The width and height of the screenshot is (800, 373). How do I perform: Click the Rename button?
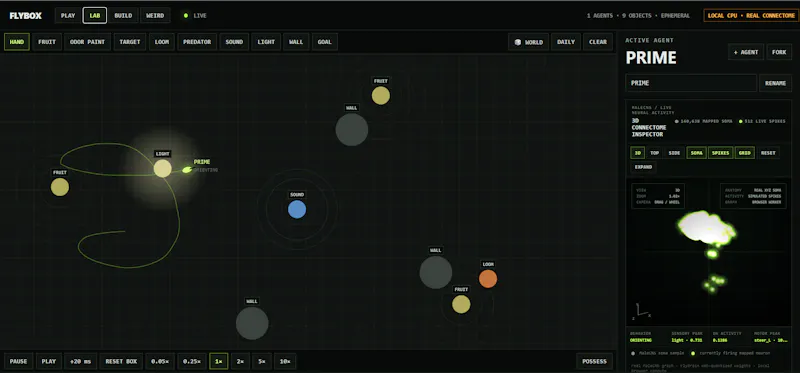click(x=776, y=83)
